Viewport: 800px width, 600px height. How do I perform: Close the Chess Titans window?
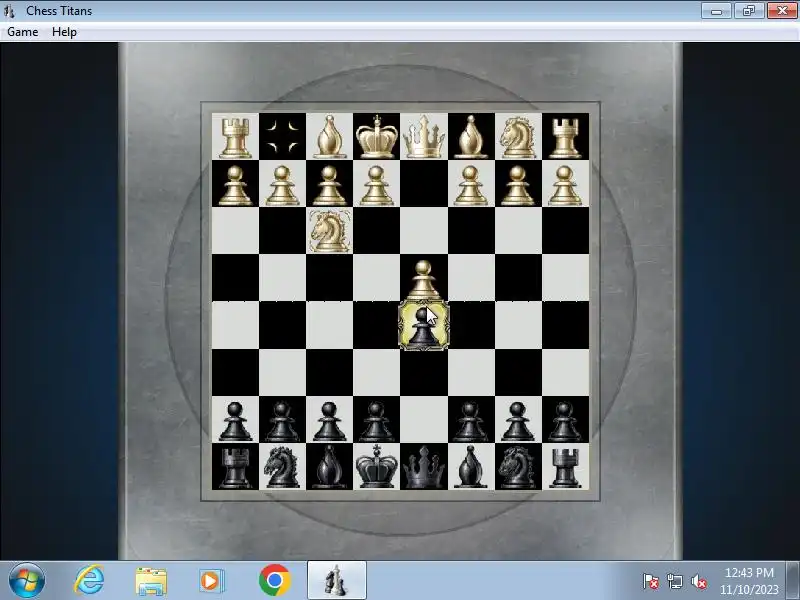pos(782,11)
